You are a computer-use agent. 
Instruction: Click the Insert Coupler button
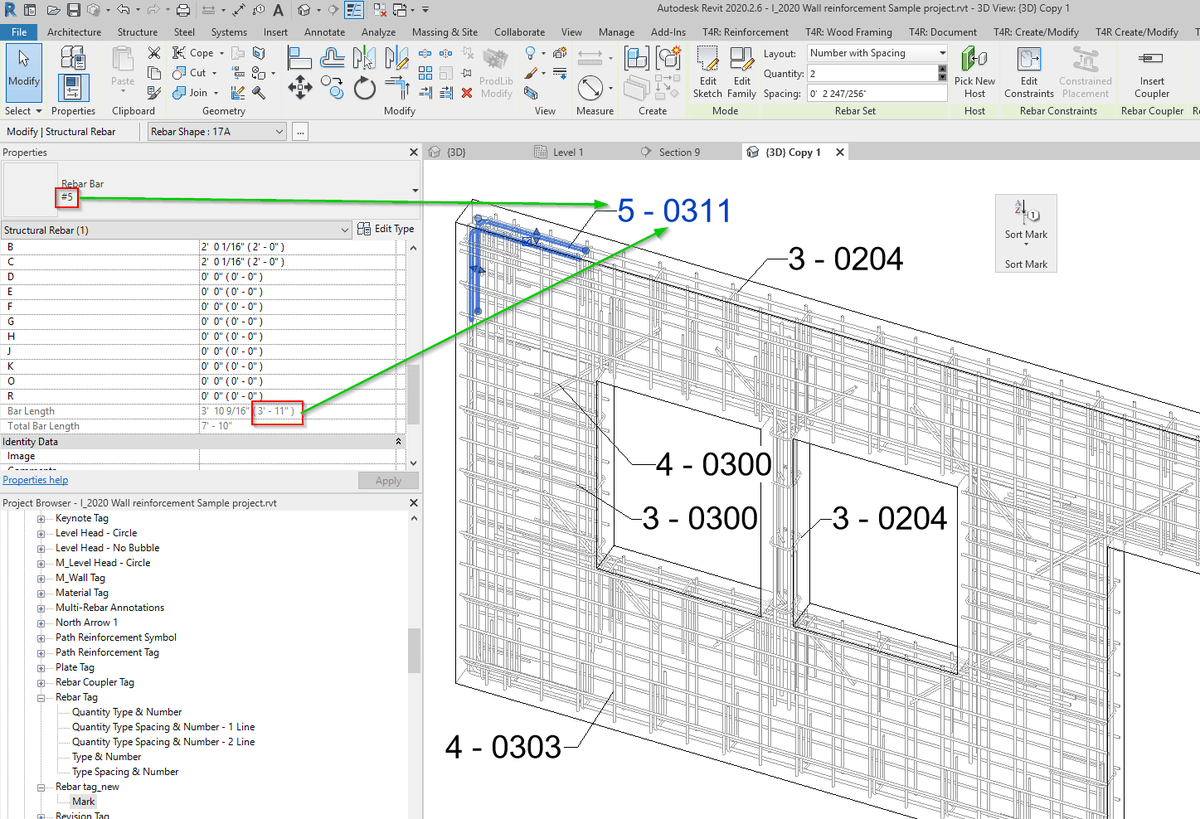coord(1152,72)
